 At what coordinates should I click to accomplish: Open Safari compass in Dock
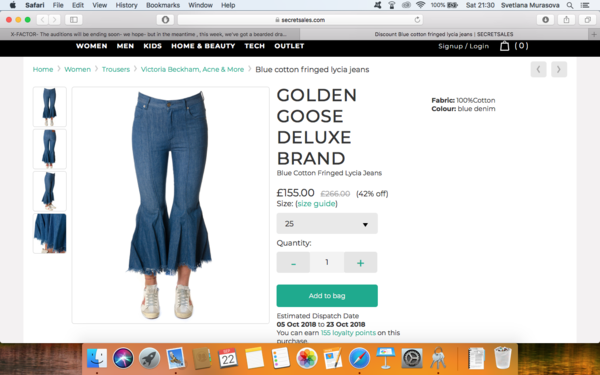(359, 358)
